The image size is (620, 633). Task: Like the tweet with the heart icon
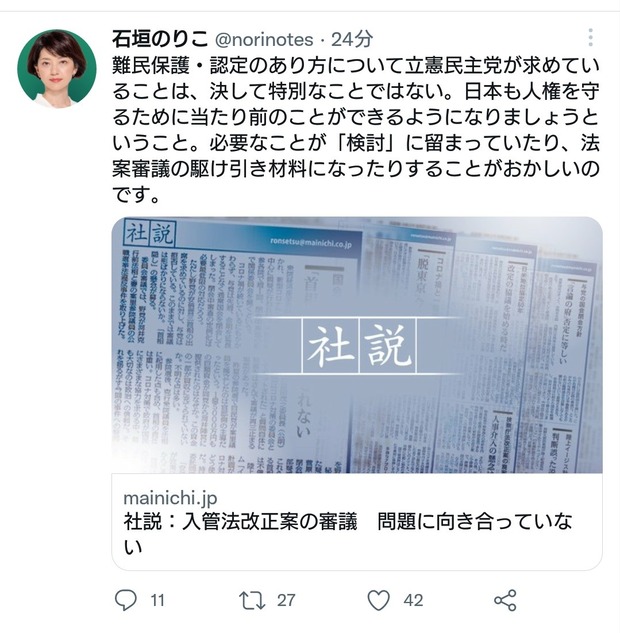[379, 600]
